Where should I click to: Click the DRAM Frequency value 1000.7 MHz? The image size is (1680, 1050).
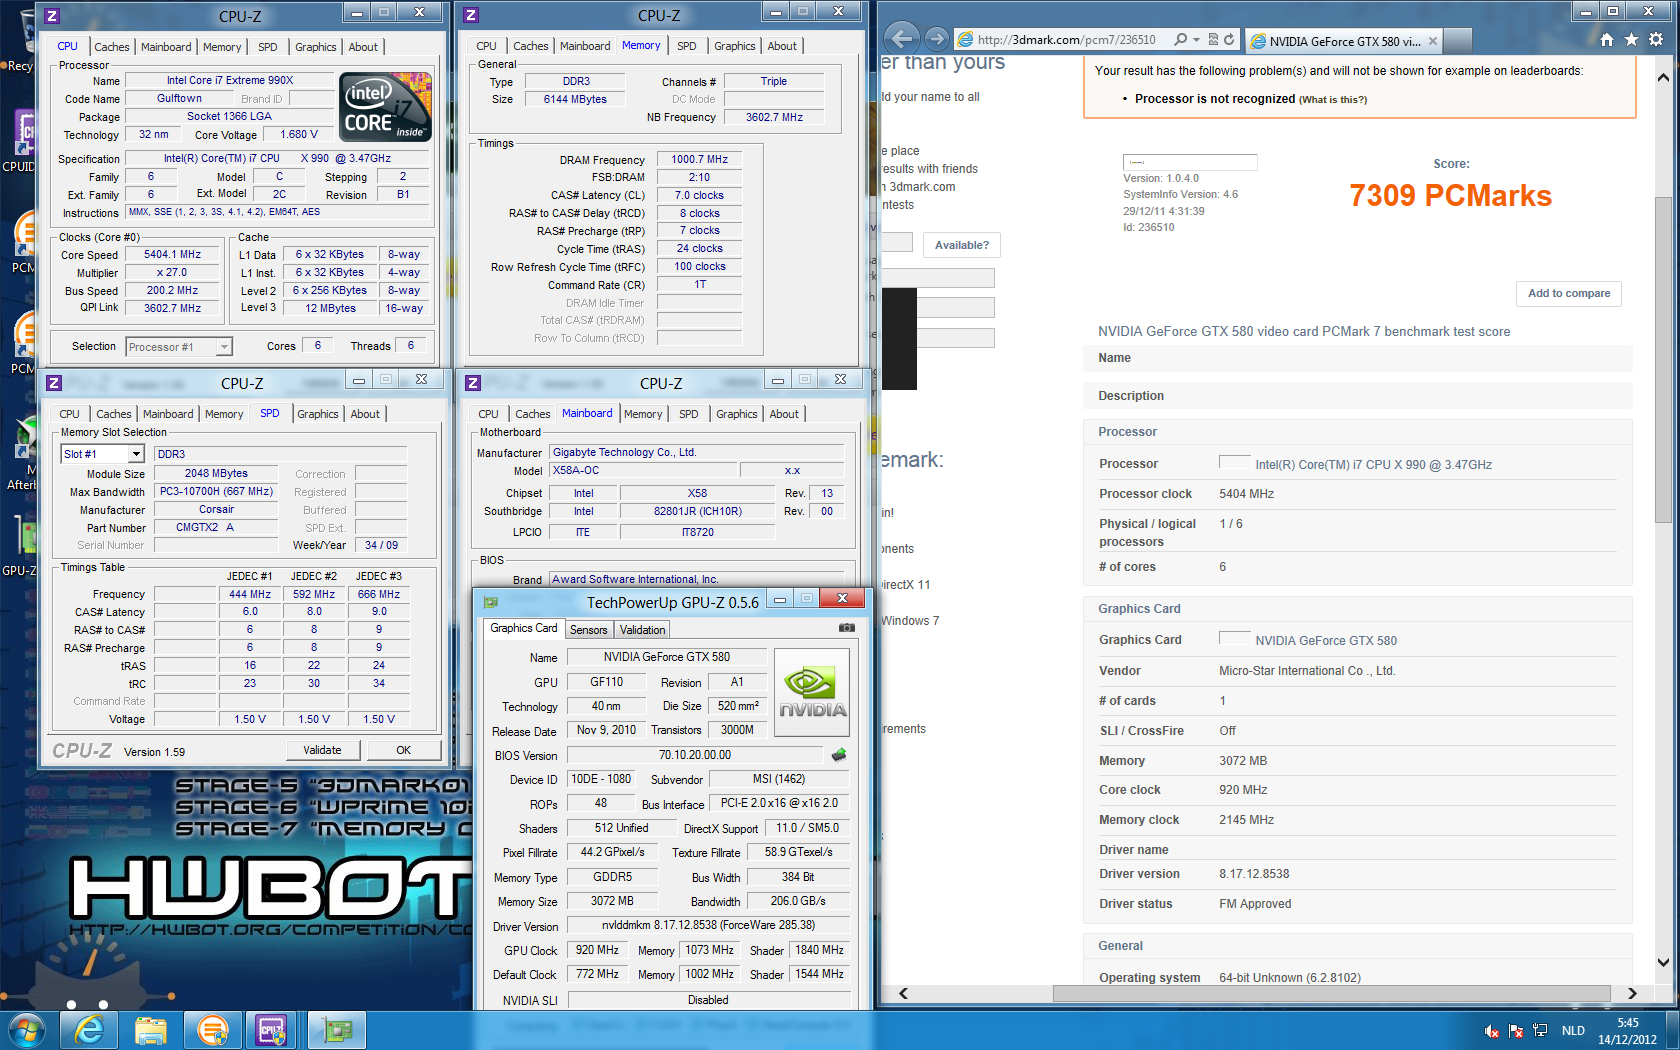tap(699, 160)
